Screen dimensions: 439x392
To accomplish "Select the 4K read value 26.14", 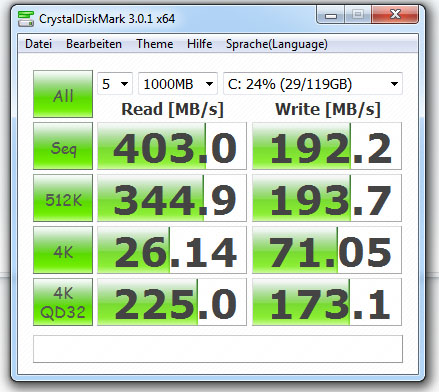I will click(172, 250).
